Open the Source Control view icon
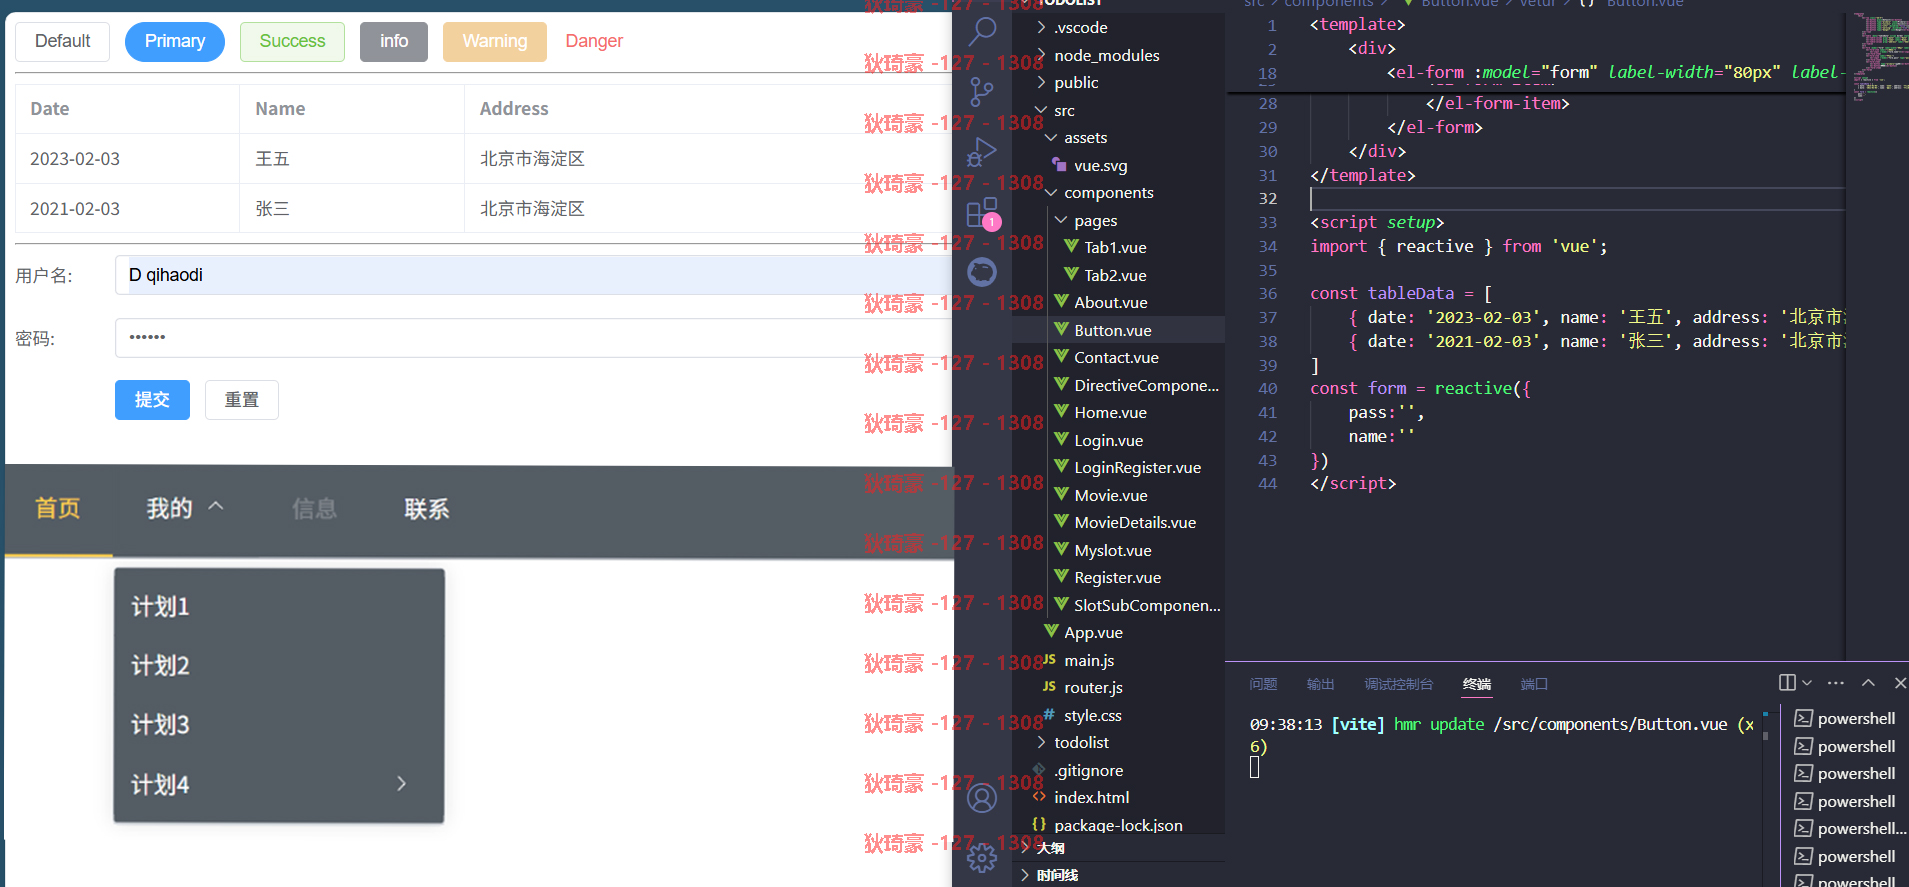The width and height of the screenshot is (1909, 887). pos(982,92)
